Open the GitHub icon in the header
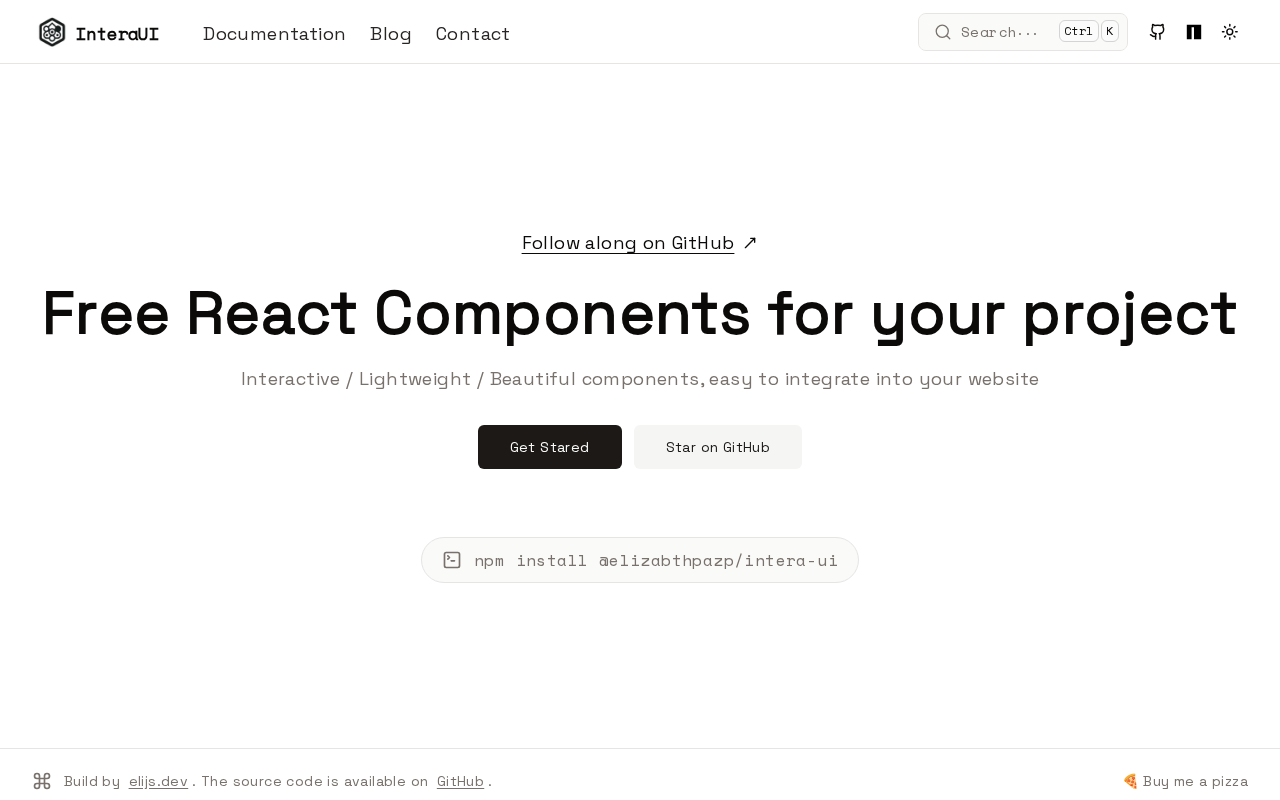Screen dimensions: 1280x800 (1157, 32)
